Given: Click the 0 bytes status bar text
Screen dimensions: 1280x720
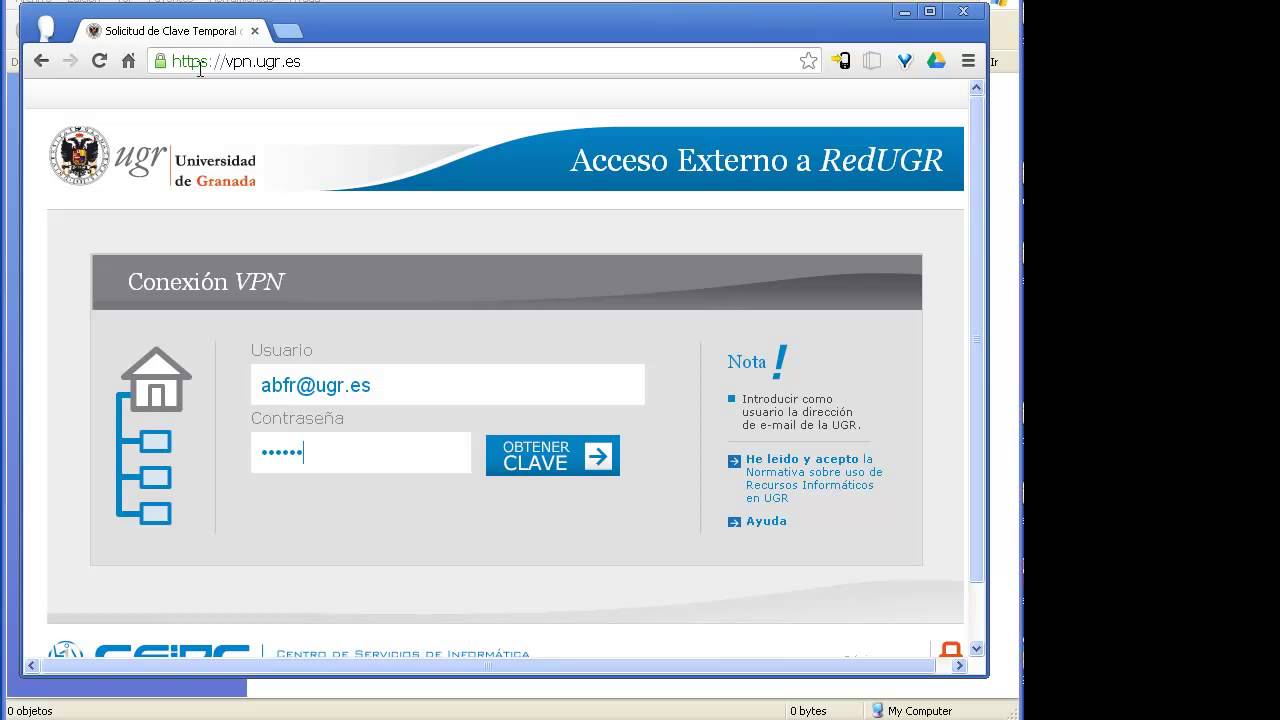Looking at the screenshot, I should (808, 711).
